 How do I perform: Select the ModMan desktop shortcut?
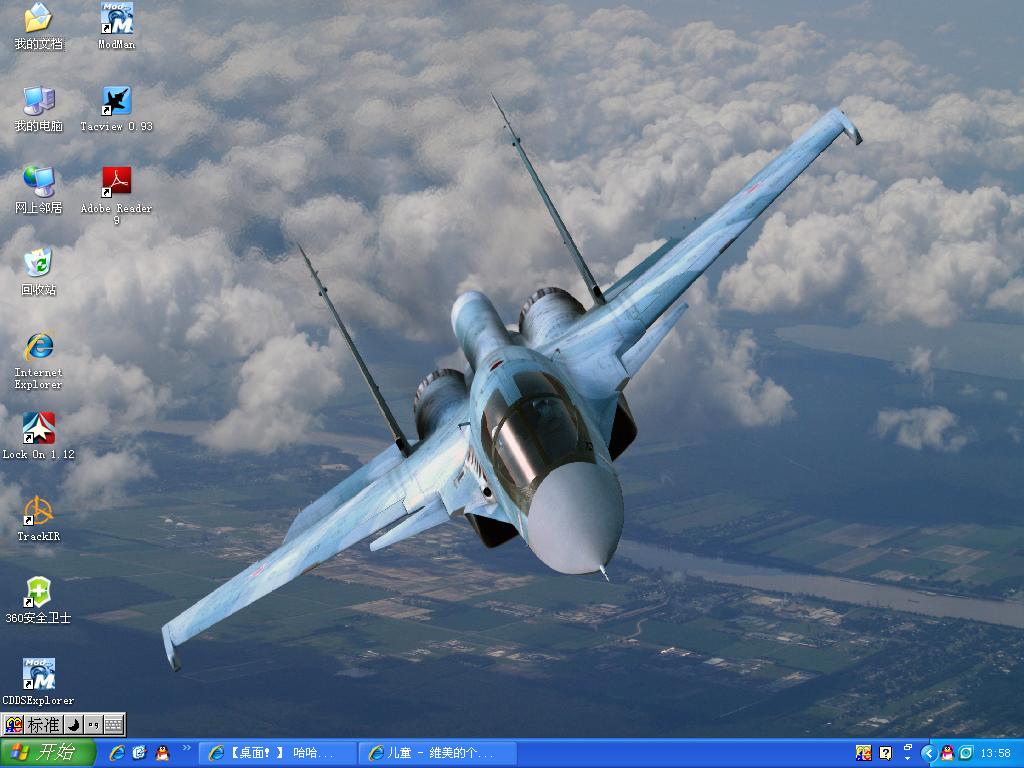[x=117, y=26]
